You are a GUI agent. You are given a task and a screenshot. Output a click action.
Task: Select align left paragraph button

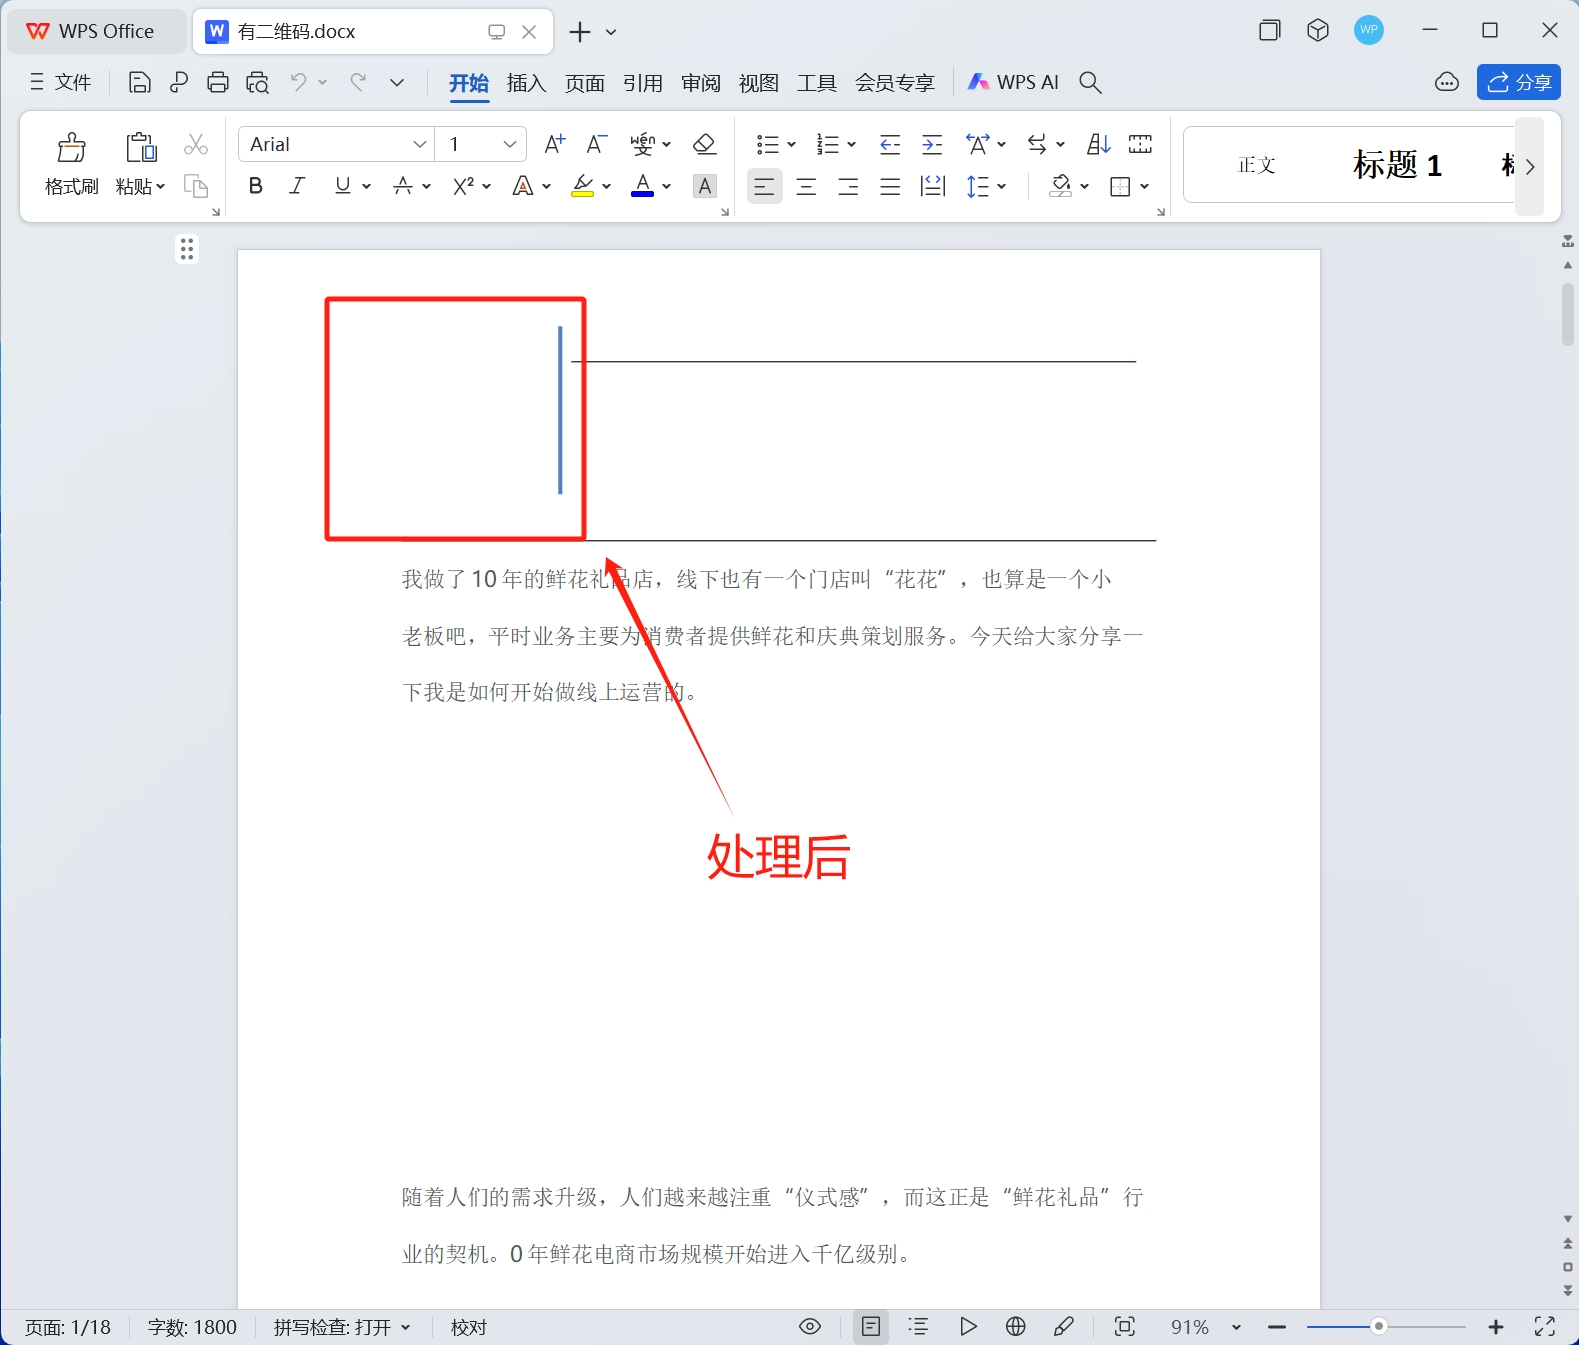(x=765, y=186)
